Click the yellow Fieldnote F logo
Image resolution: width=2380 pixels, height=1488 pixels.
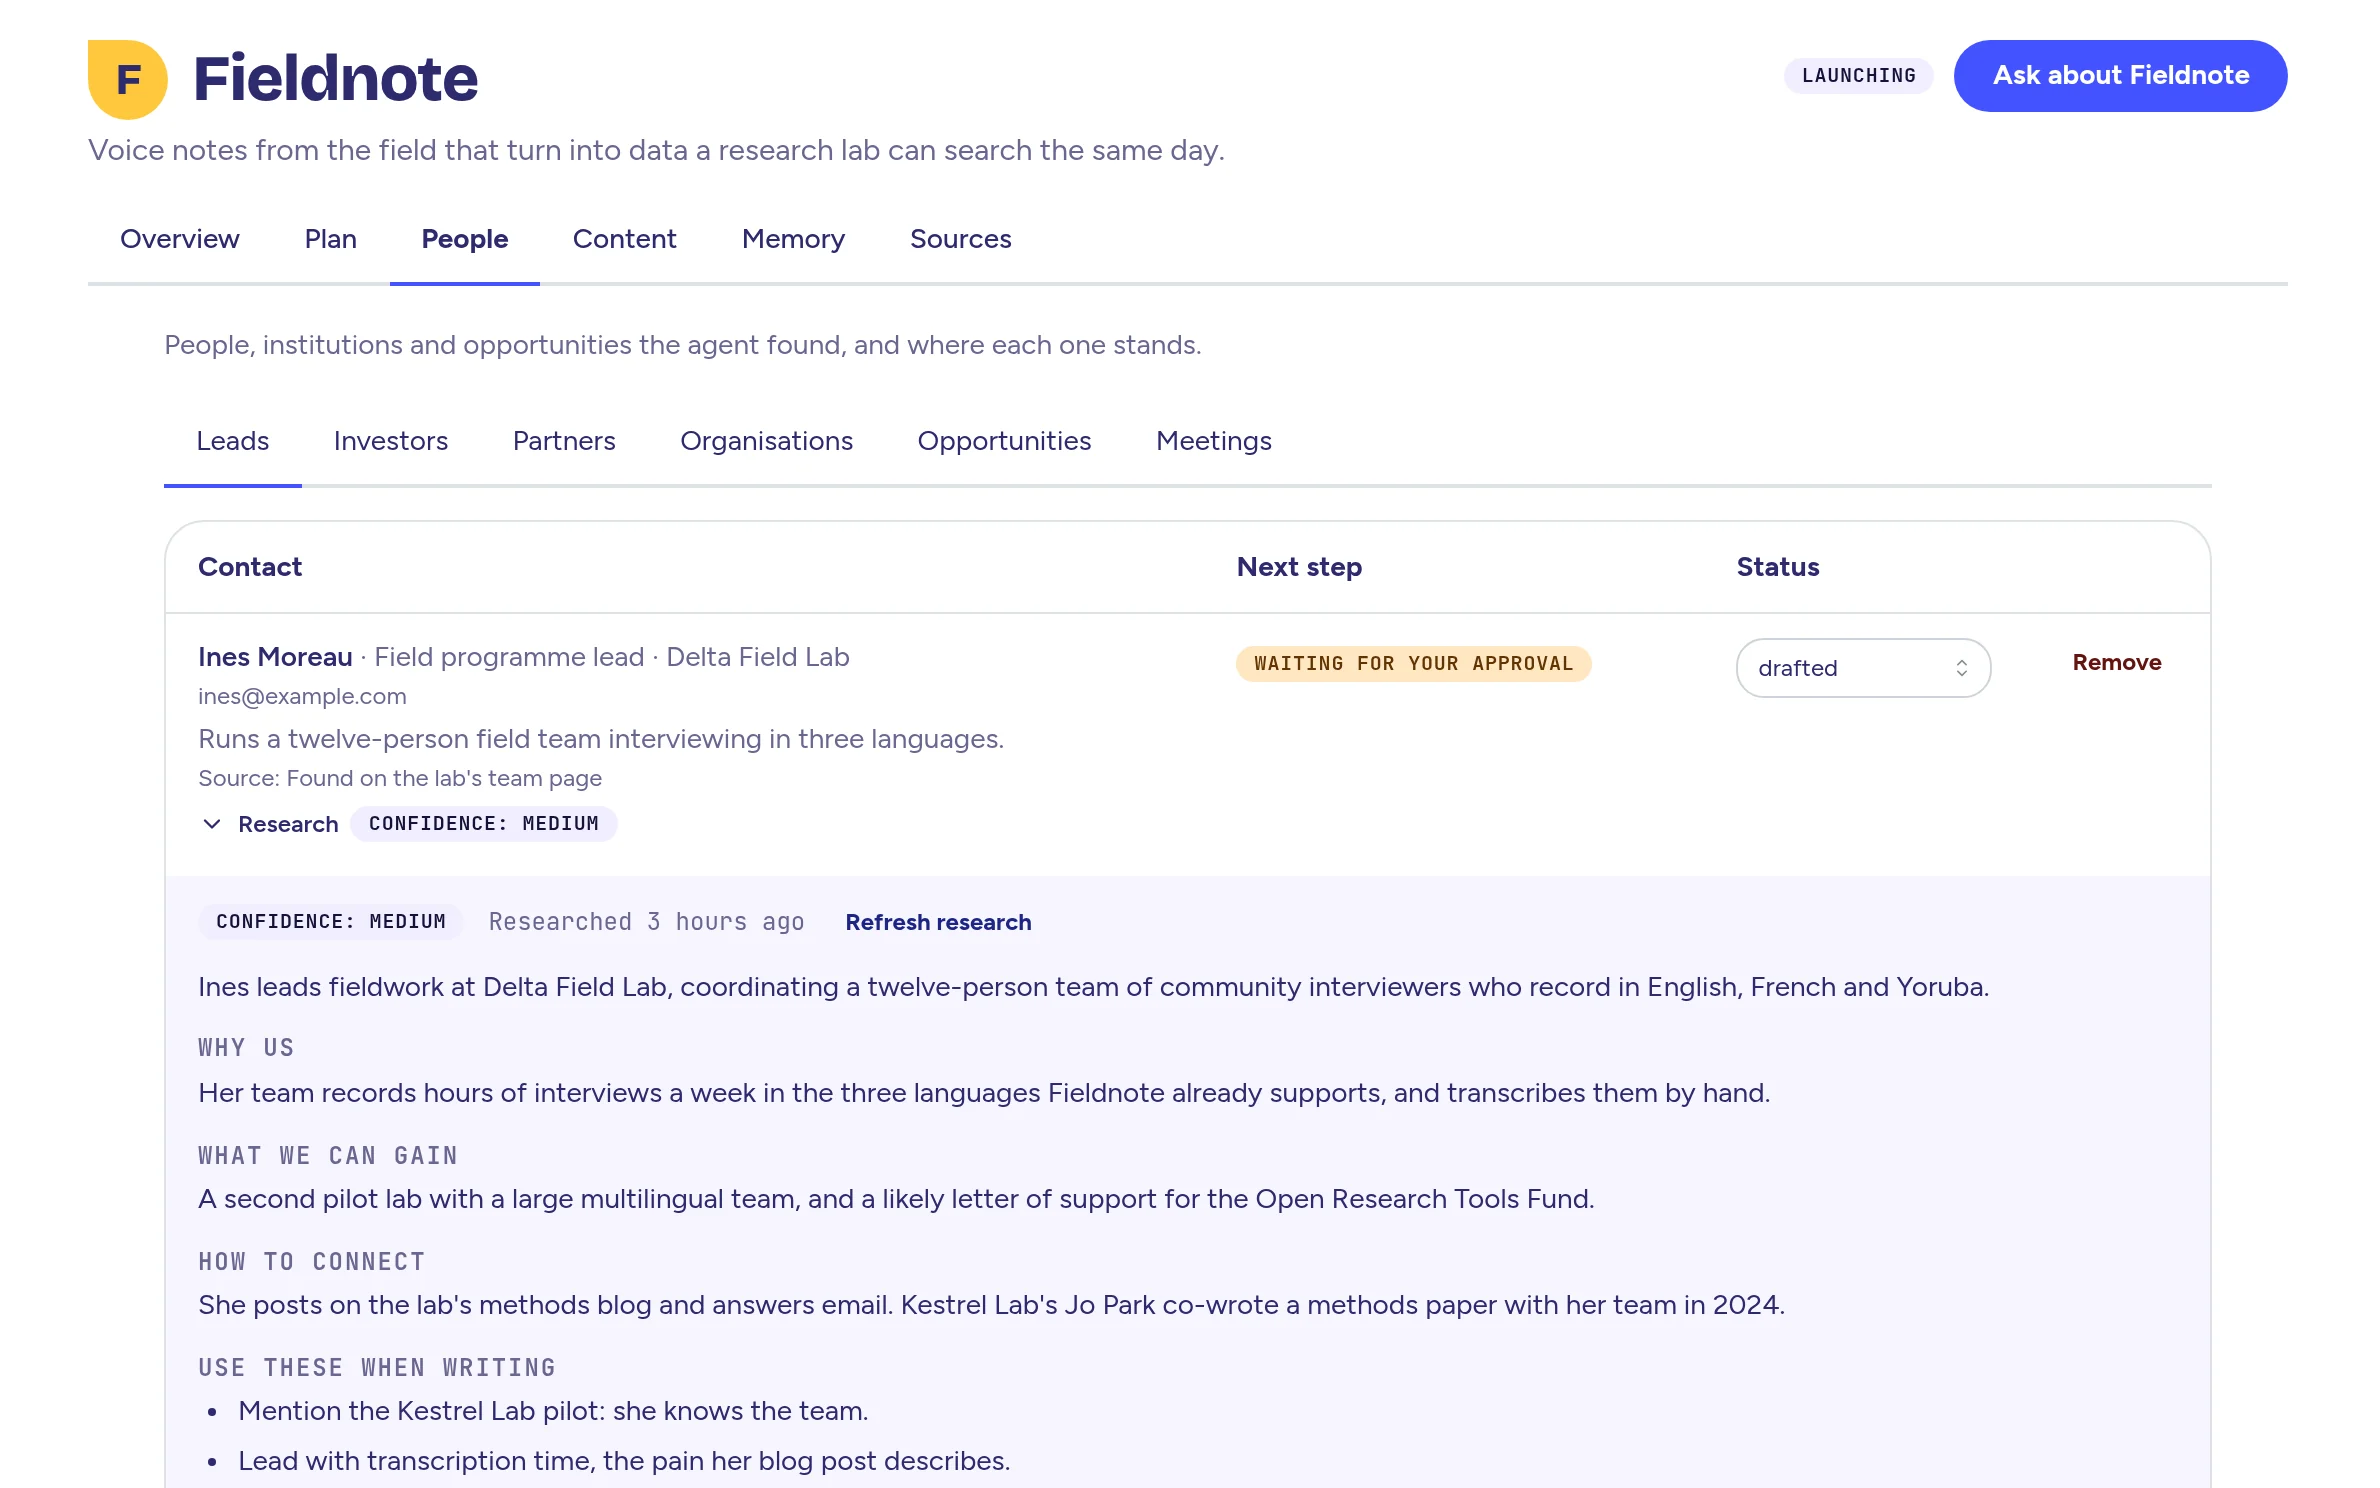127,79
